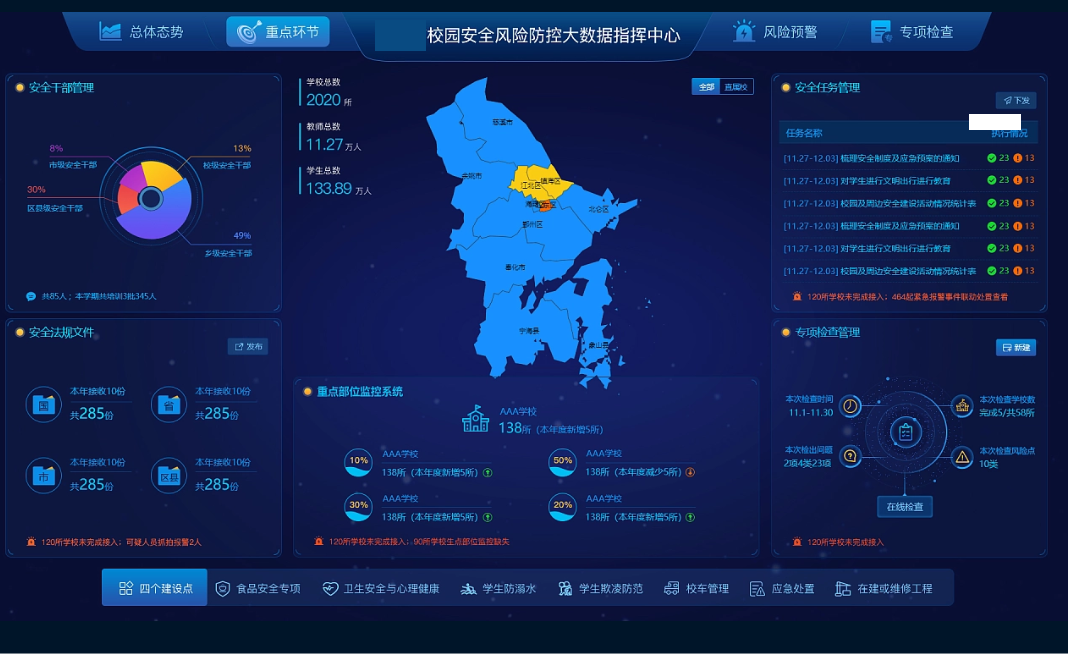
Task: Click the shield icon beside 食品安全专项
Action: (x=223, y=589)
